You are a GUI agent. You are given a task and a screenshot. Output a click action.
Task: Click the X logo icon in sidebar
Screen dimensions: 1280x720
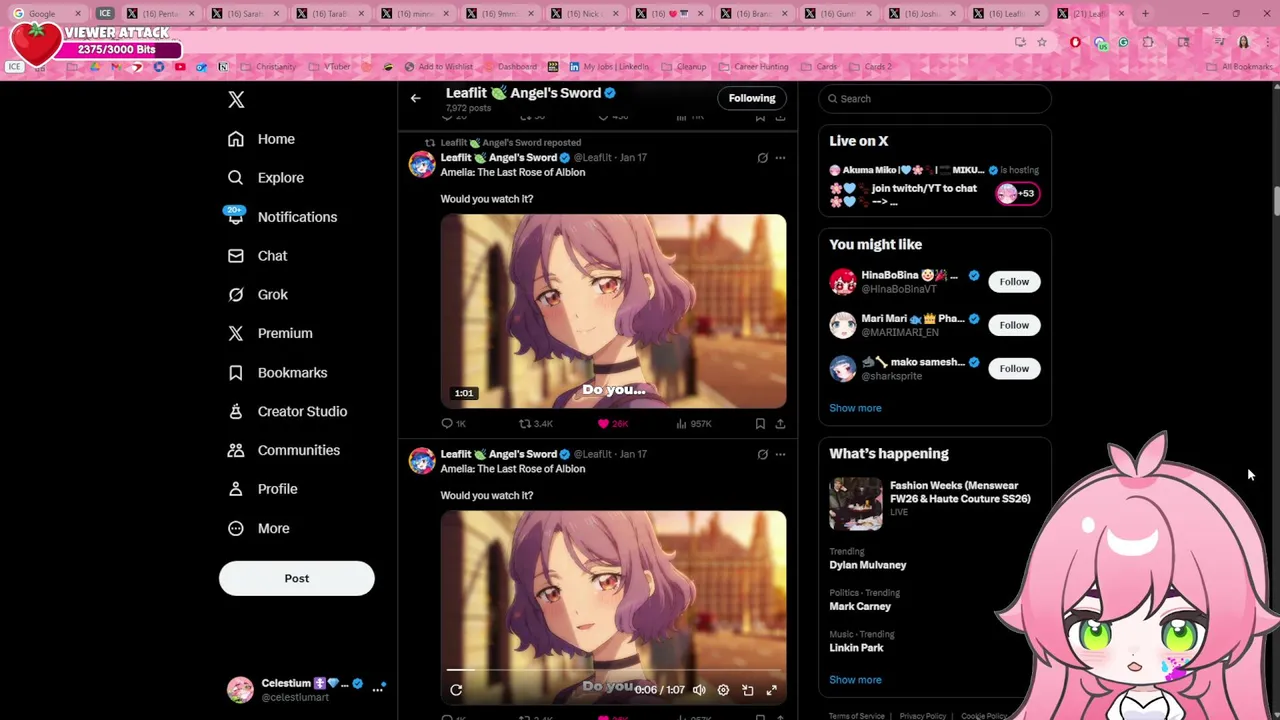click(236, 99)
